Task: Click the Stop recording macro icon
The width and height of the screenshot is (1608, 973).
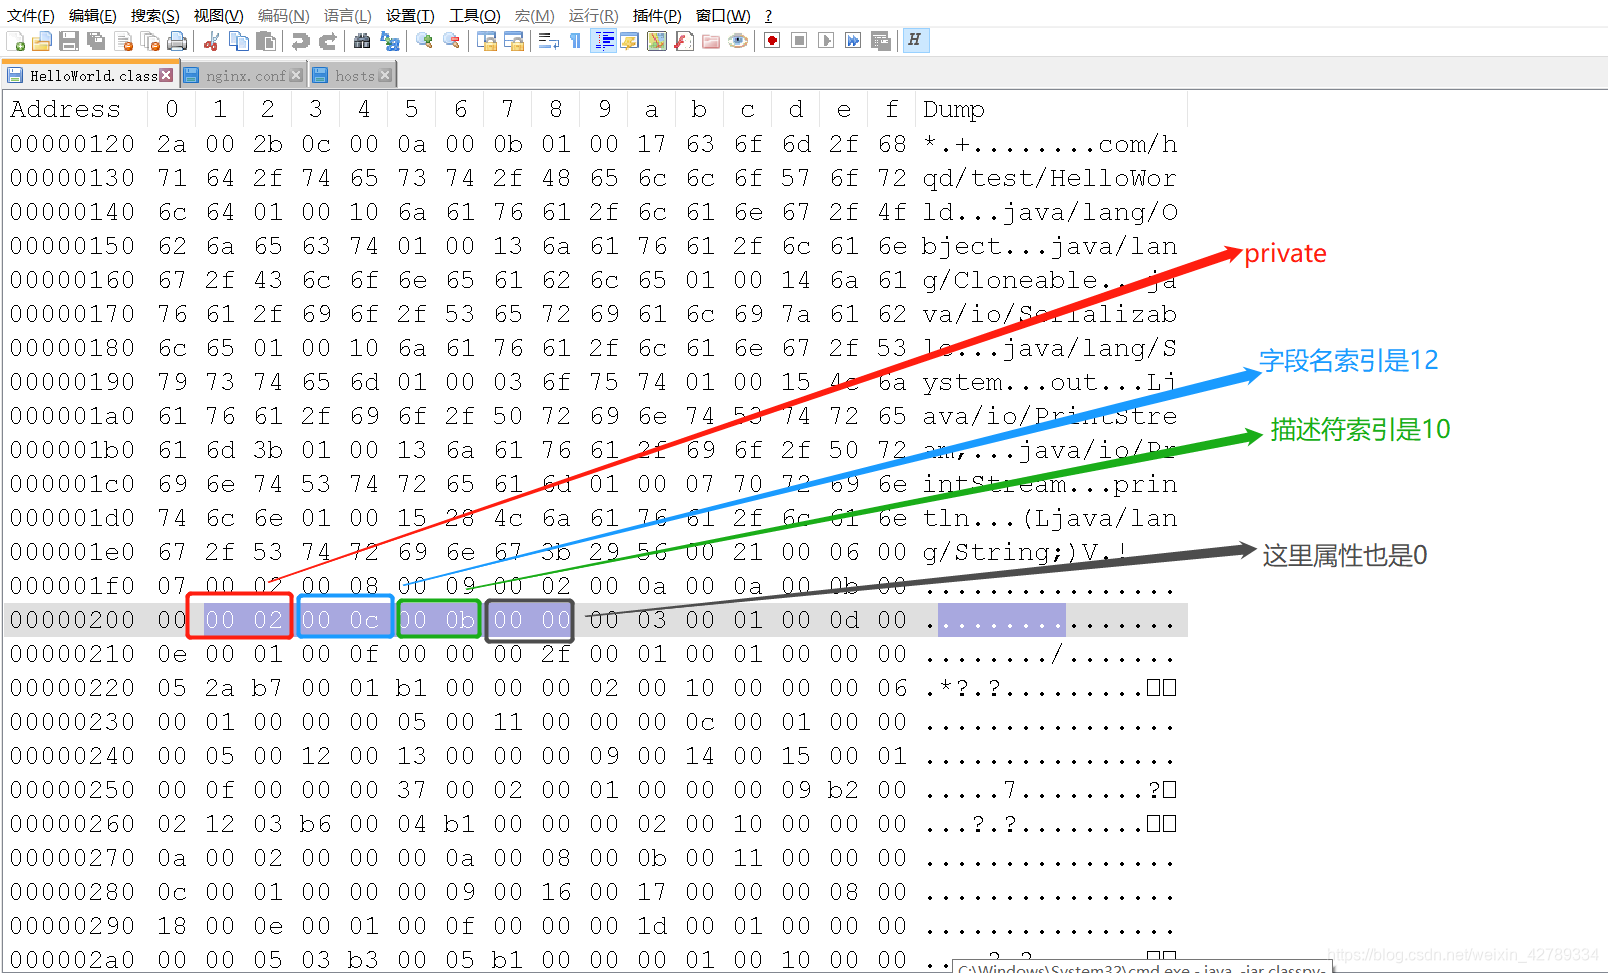Action: (x=799, y=41)
